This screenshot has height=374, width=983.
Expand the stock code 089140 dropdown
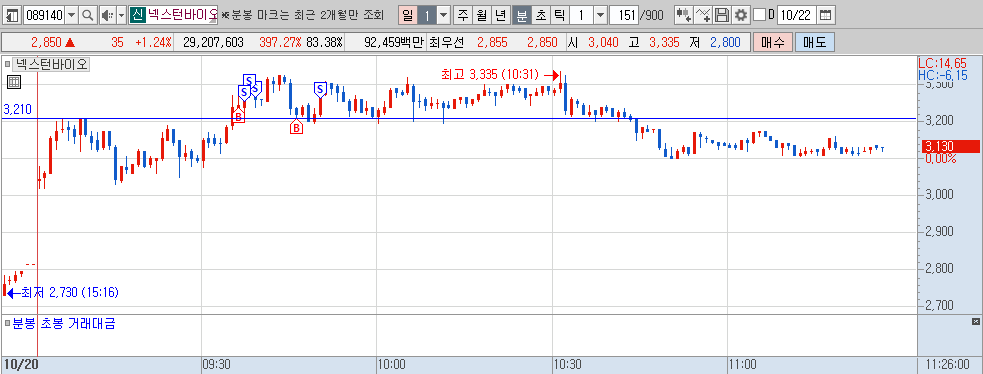71,14
